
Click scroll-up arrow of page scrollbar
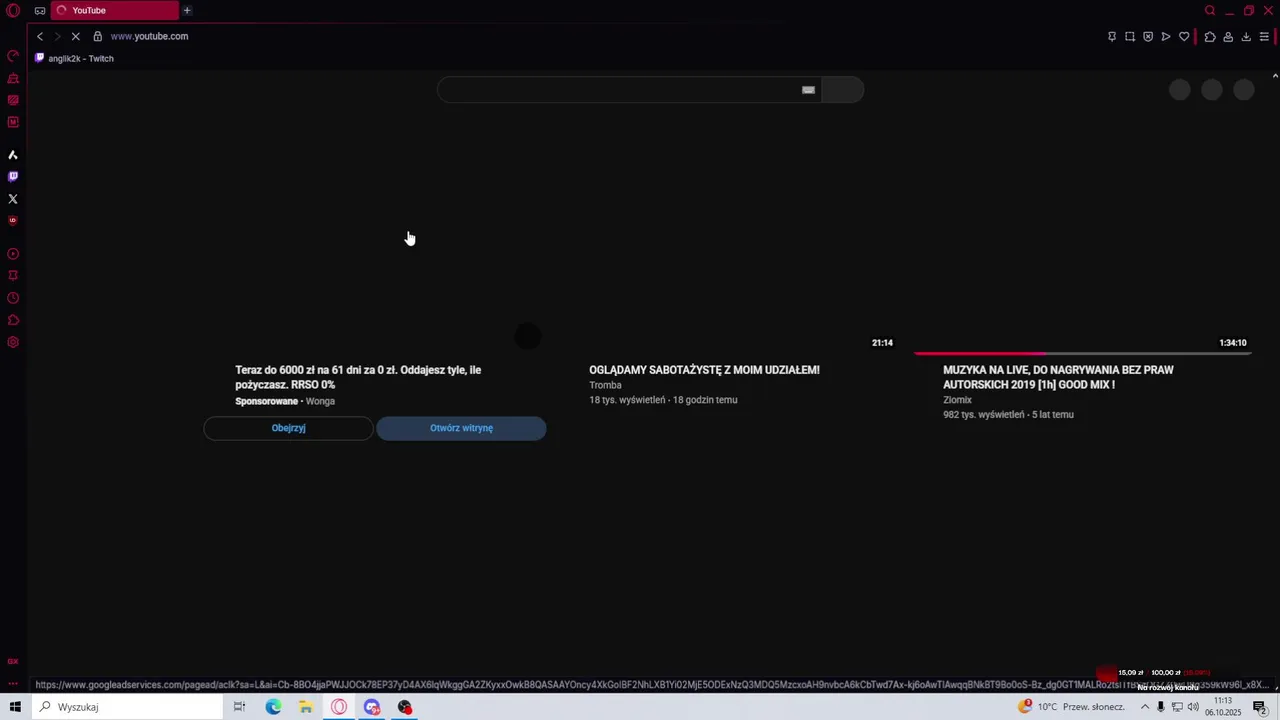point(1274,76)
